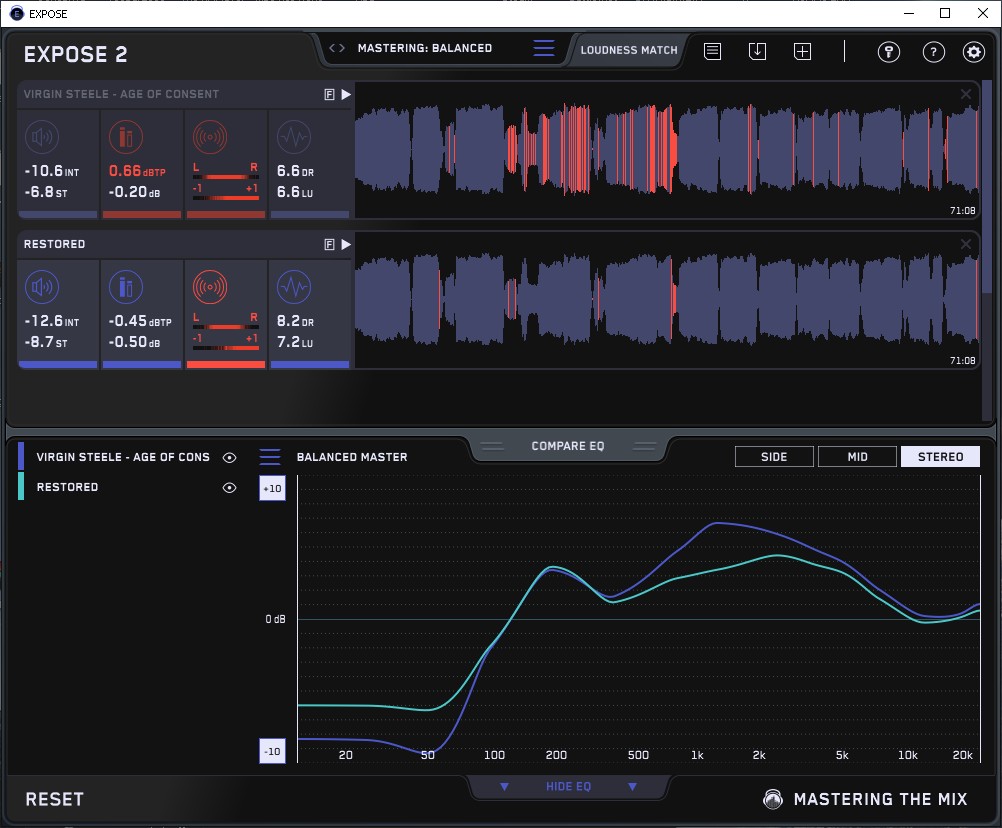
Task: Play the Virgin Steele track
Action: 346,94
